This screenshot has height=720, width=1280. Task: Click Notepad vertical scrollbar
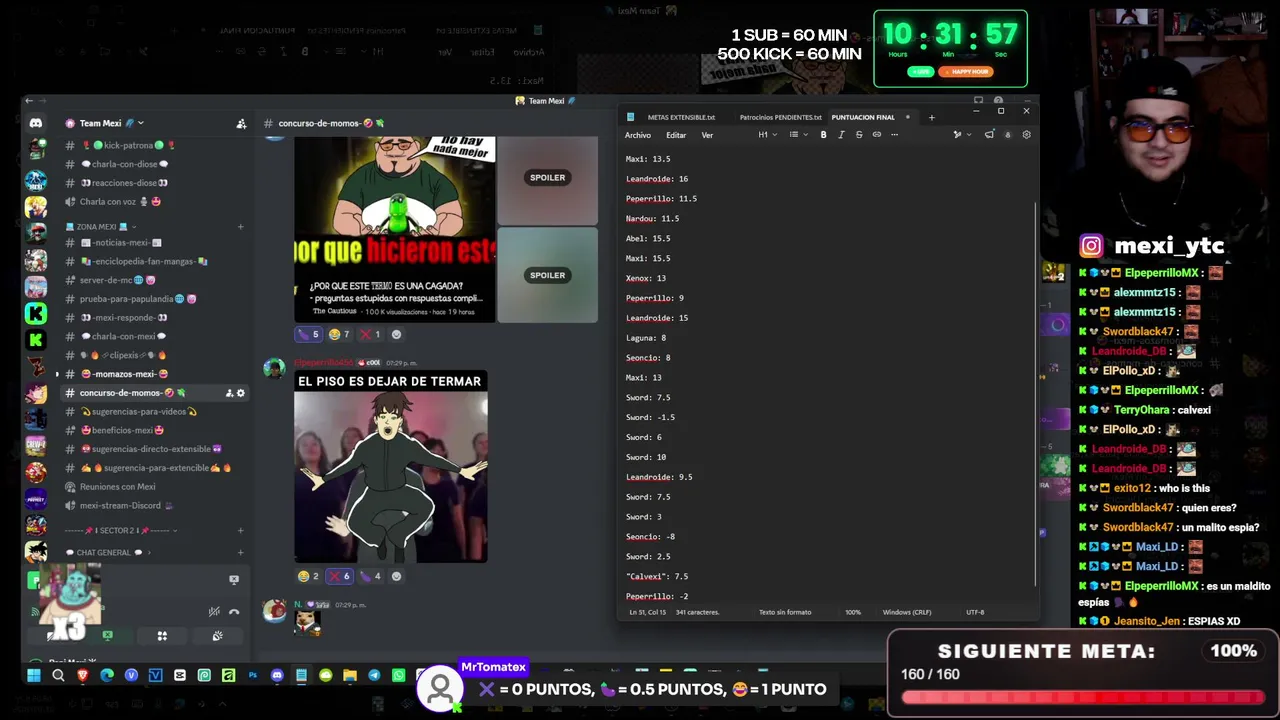coord(1036,393)
